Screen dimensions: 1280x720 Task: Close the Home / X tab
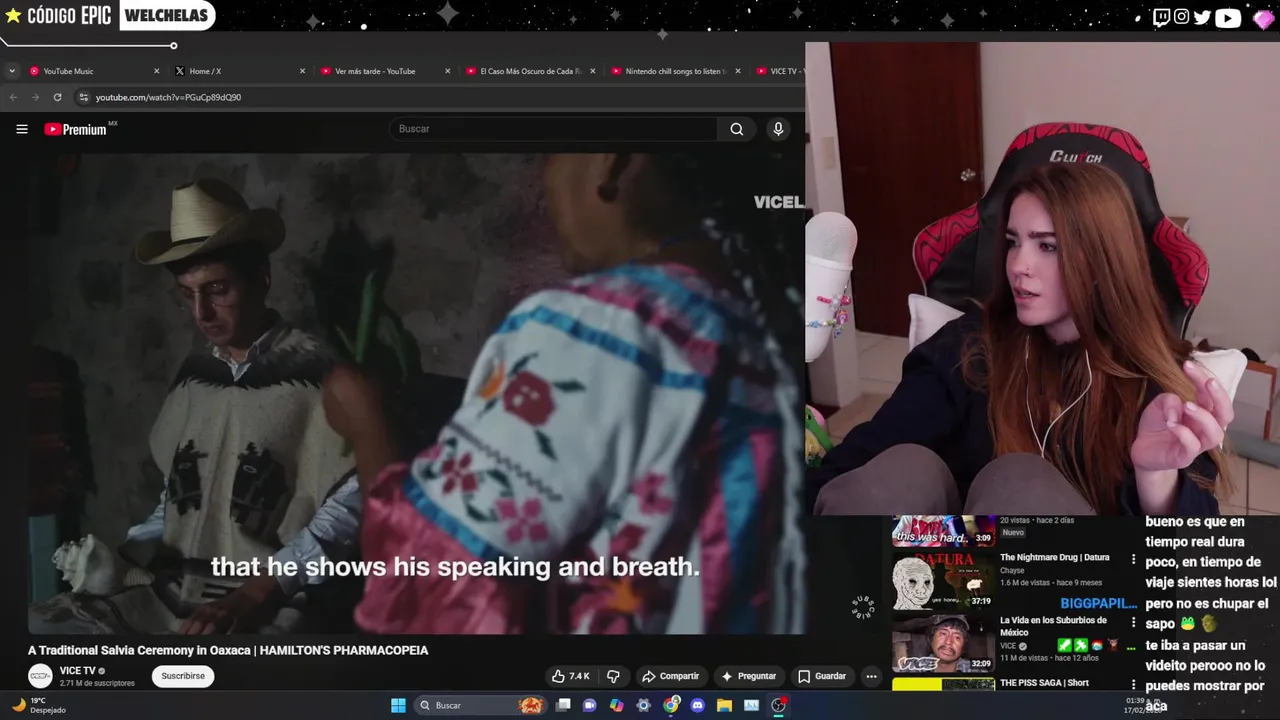pos(302,71)
